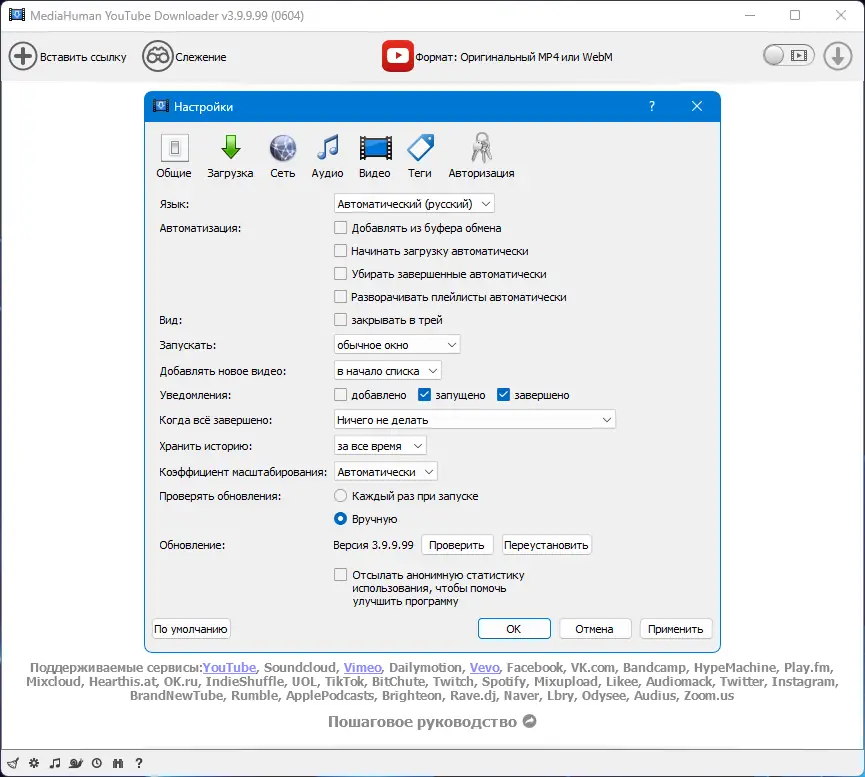Click the Настройки dialog title icon
This screenshot has height=777, width=865.
[x=161, y=106]
